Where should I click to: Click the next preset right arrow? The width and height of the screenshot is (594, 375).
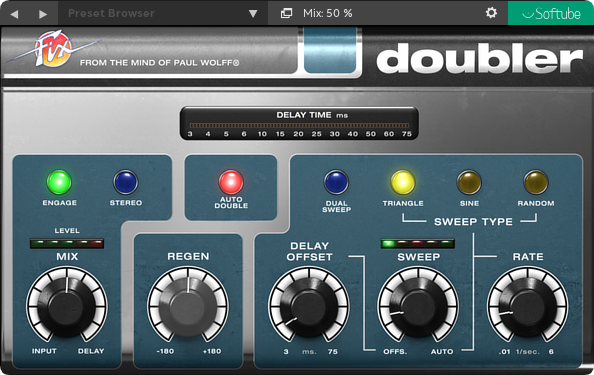(x=43, y=14)
